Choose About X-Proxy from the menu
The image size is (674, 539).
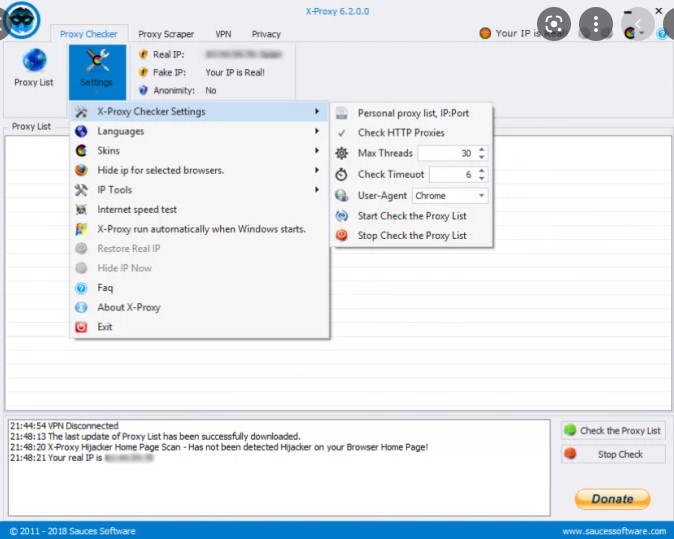201,307
